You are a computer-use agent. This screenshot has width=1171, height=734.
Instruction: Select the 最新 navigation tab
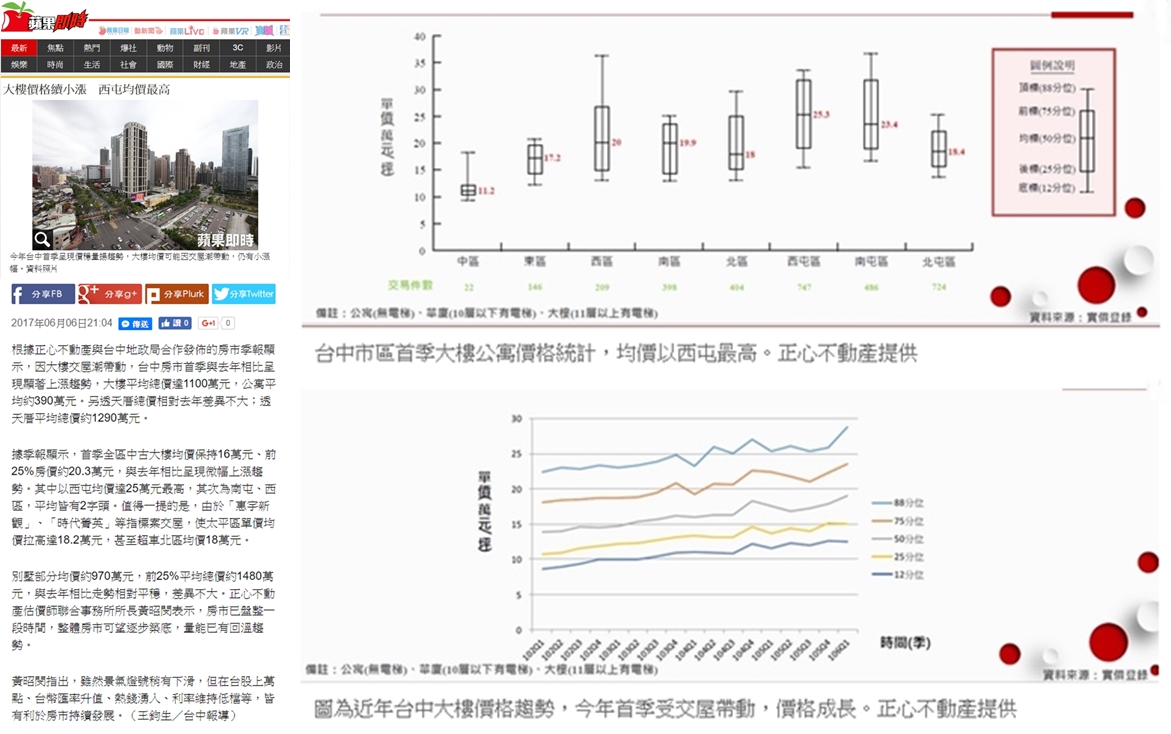click(x=19, y=47)
